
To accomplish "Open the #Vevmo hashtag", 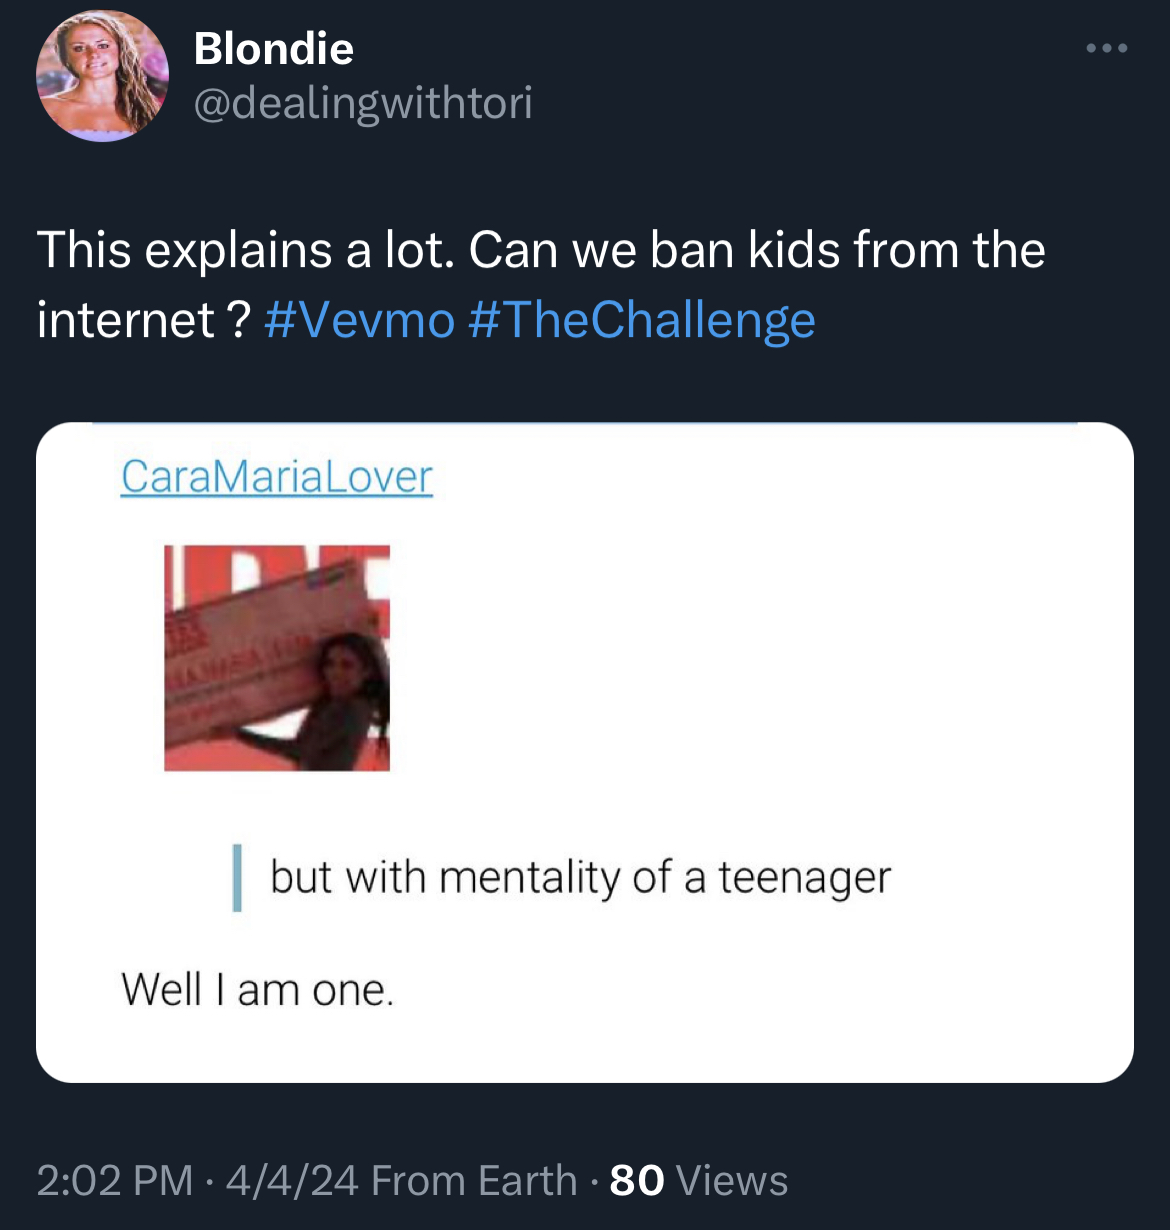I will point(360,320).
